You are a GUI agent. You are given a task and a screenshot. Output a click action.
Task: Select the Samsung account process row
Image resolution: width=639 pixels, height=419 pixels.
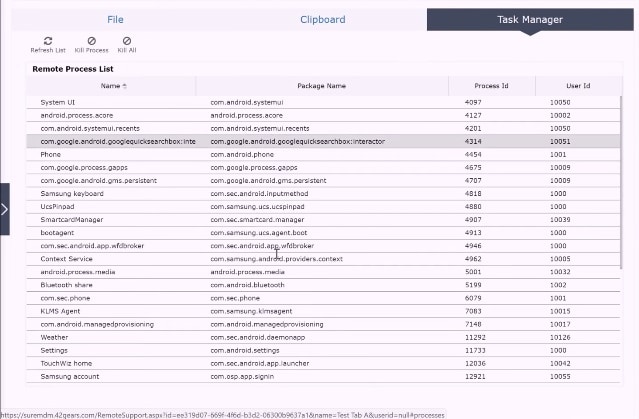[x=69, y=376]
